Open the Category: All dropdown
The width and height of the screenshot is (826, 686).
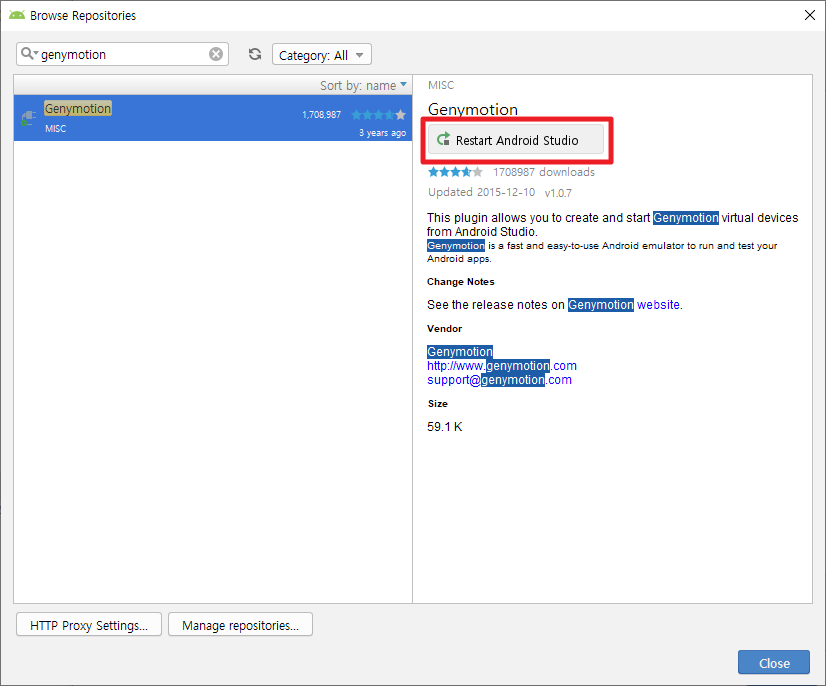click(322, 55)
